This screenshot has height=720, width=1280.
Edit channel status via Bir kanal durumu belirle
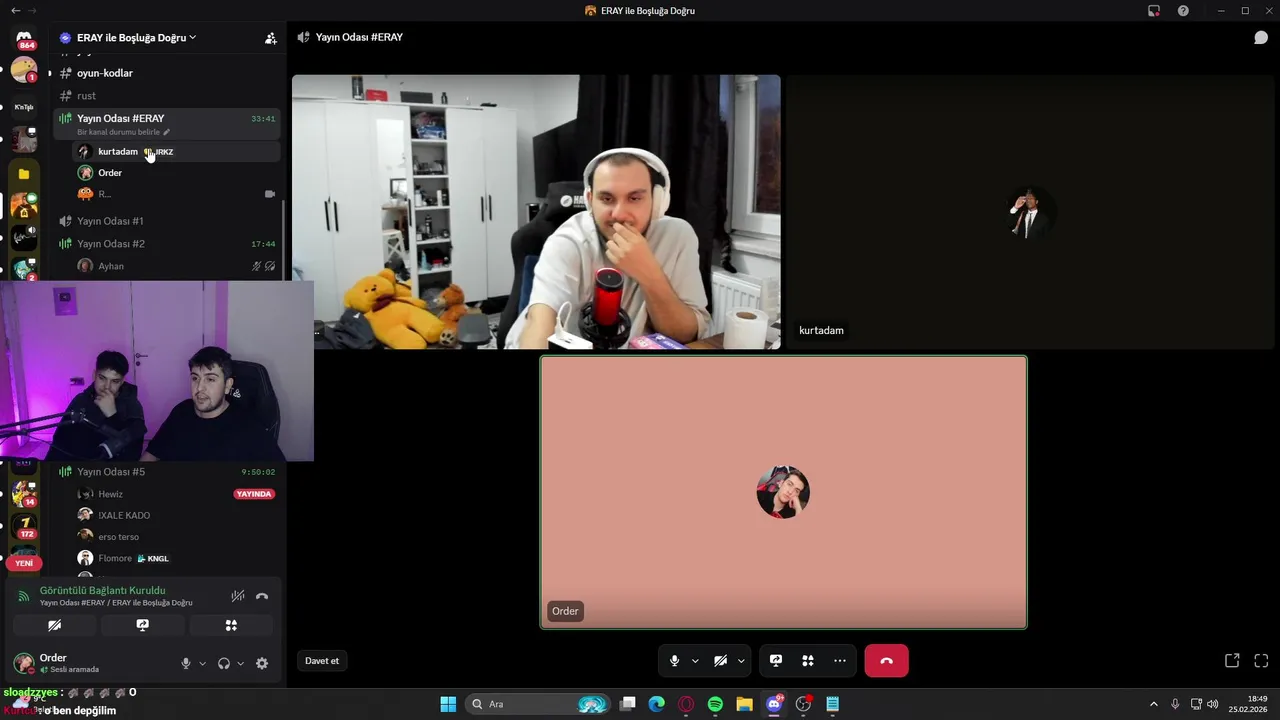(x=123, y=132)
